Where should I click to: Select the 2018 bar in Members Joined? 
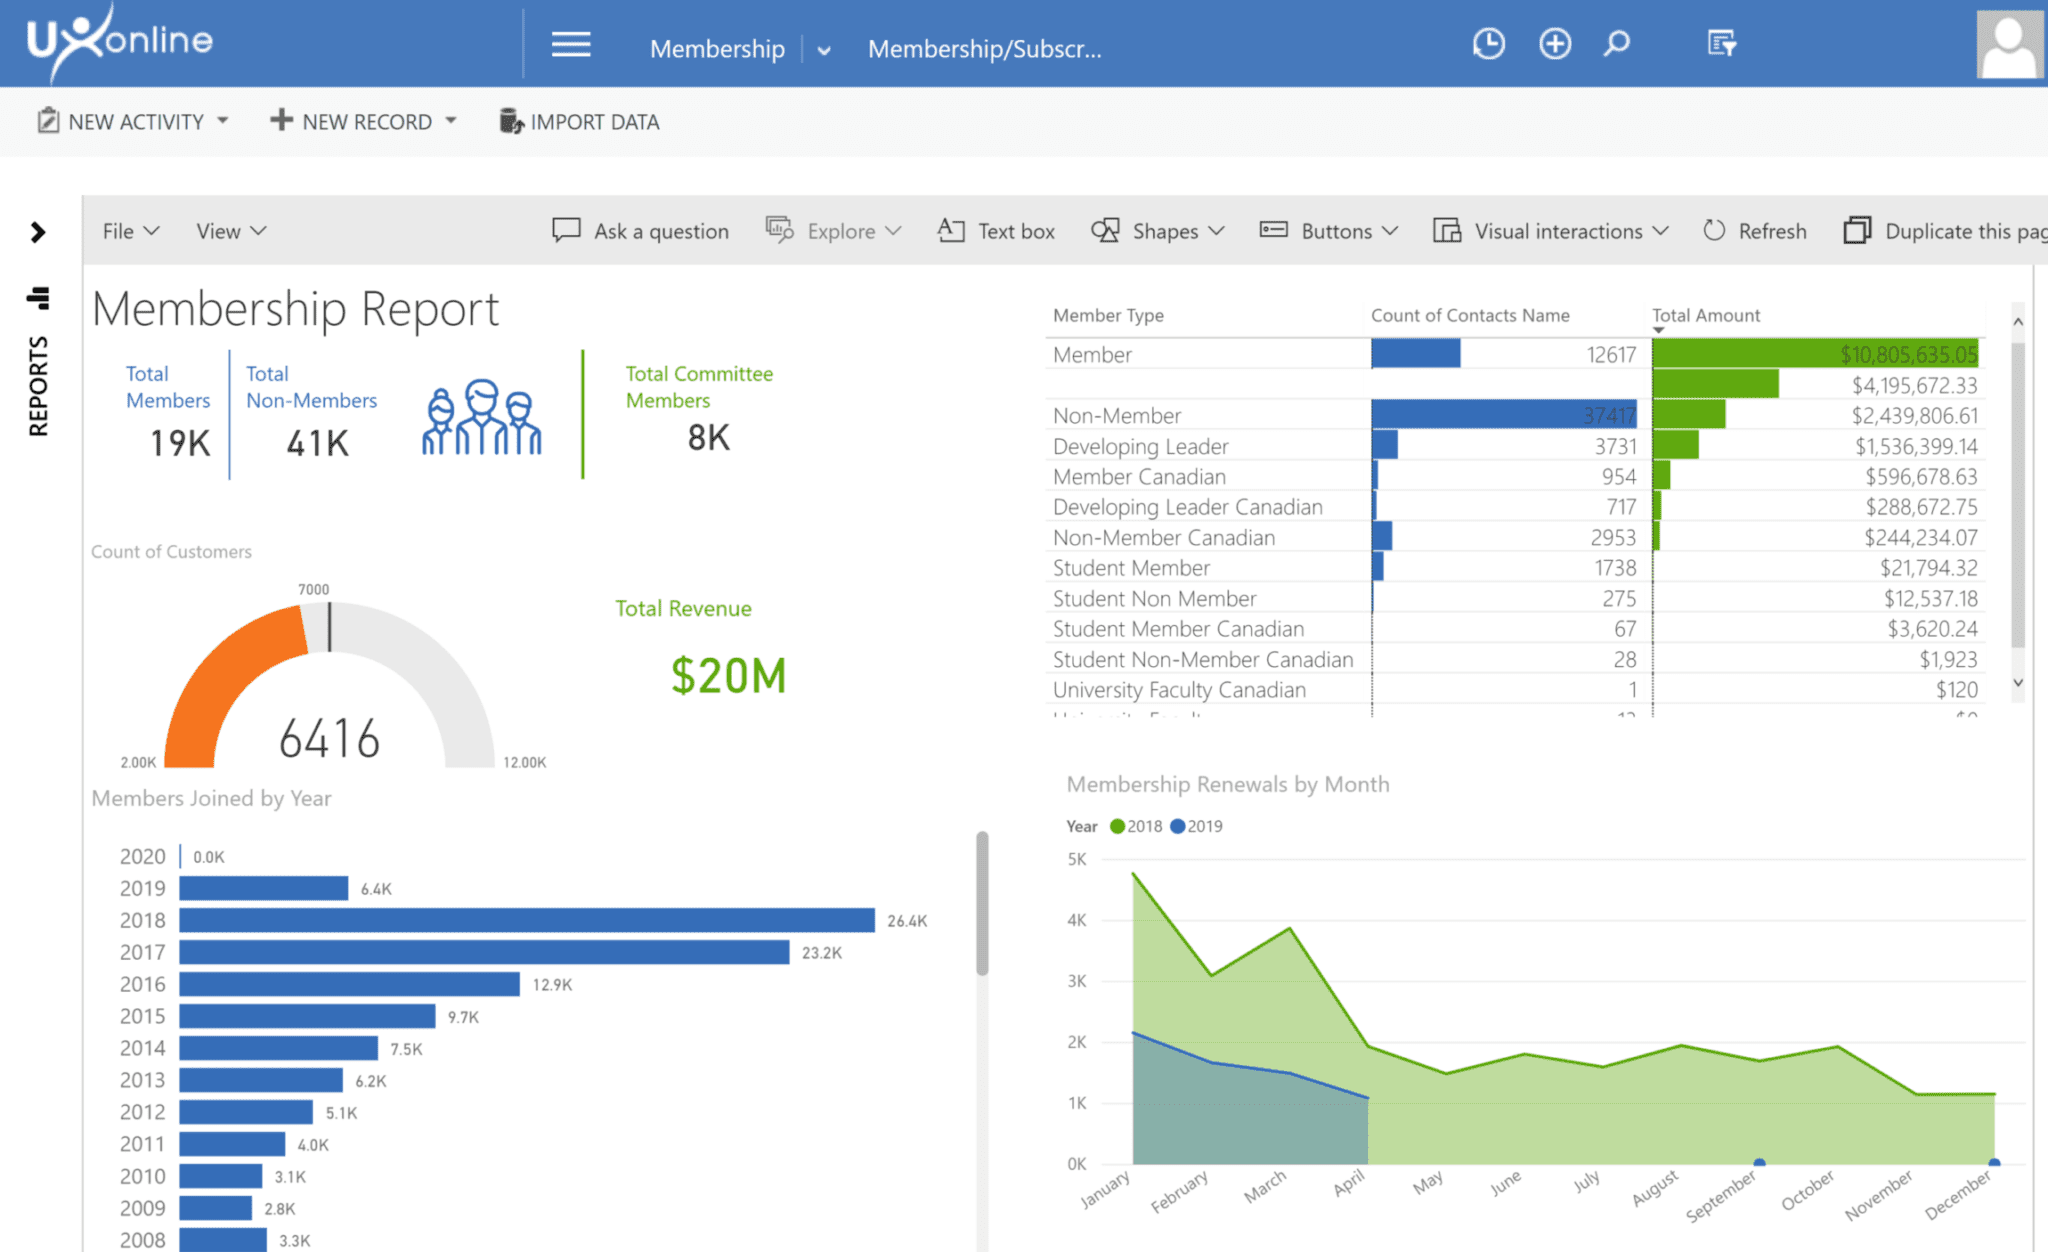coord(527,920)
